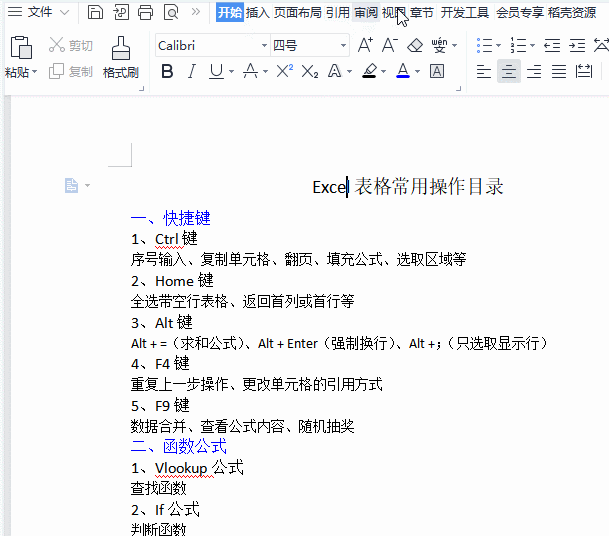
Task: Select the 格式刷 format painter
Action: coord(121,57)
